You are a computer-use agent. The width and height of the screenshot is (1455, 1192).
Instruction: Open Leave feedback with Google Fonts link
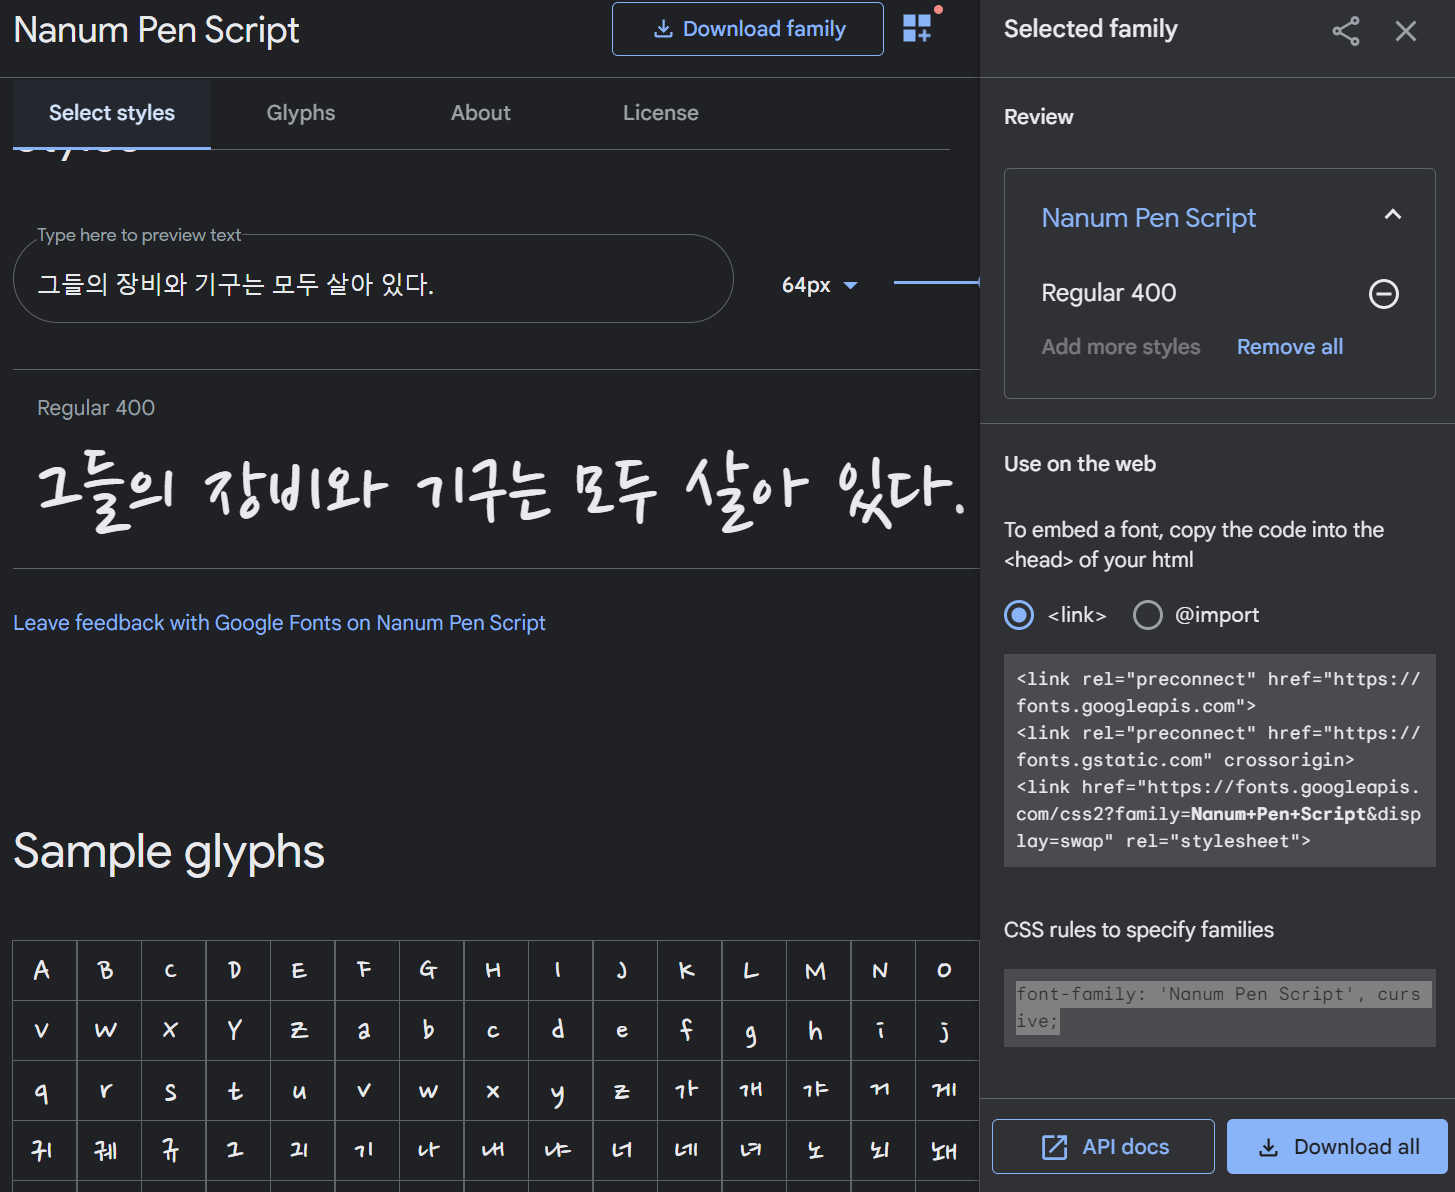tap(279, 623)
